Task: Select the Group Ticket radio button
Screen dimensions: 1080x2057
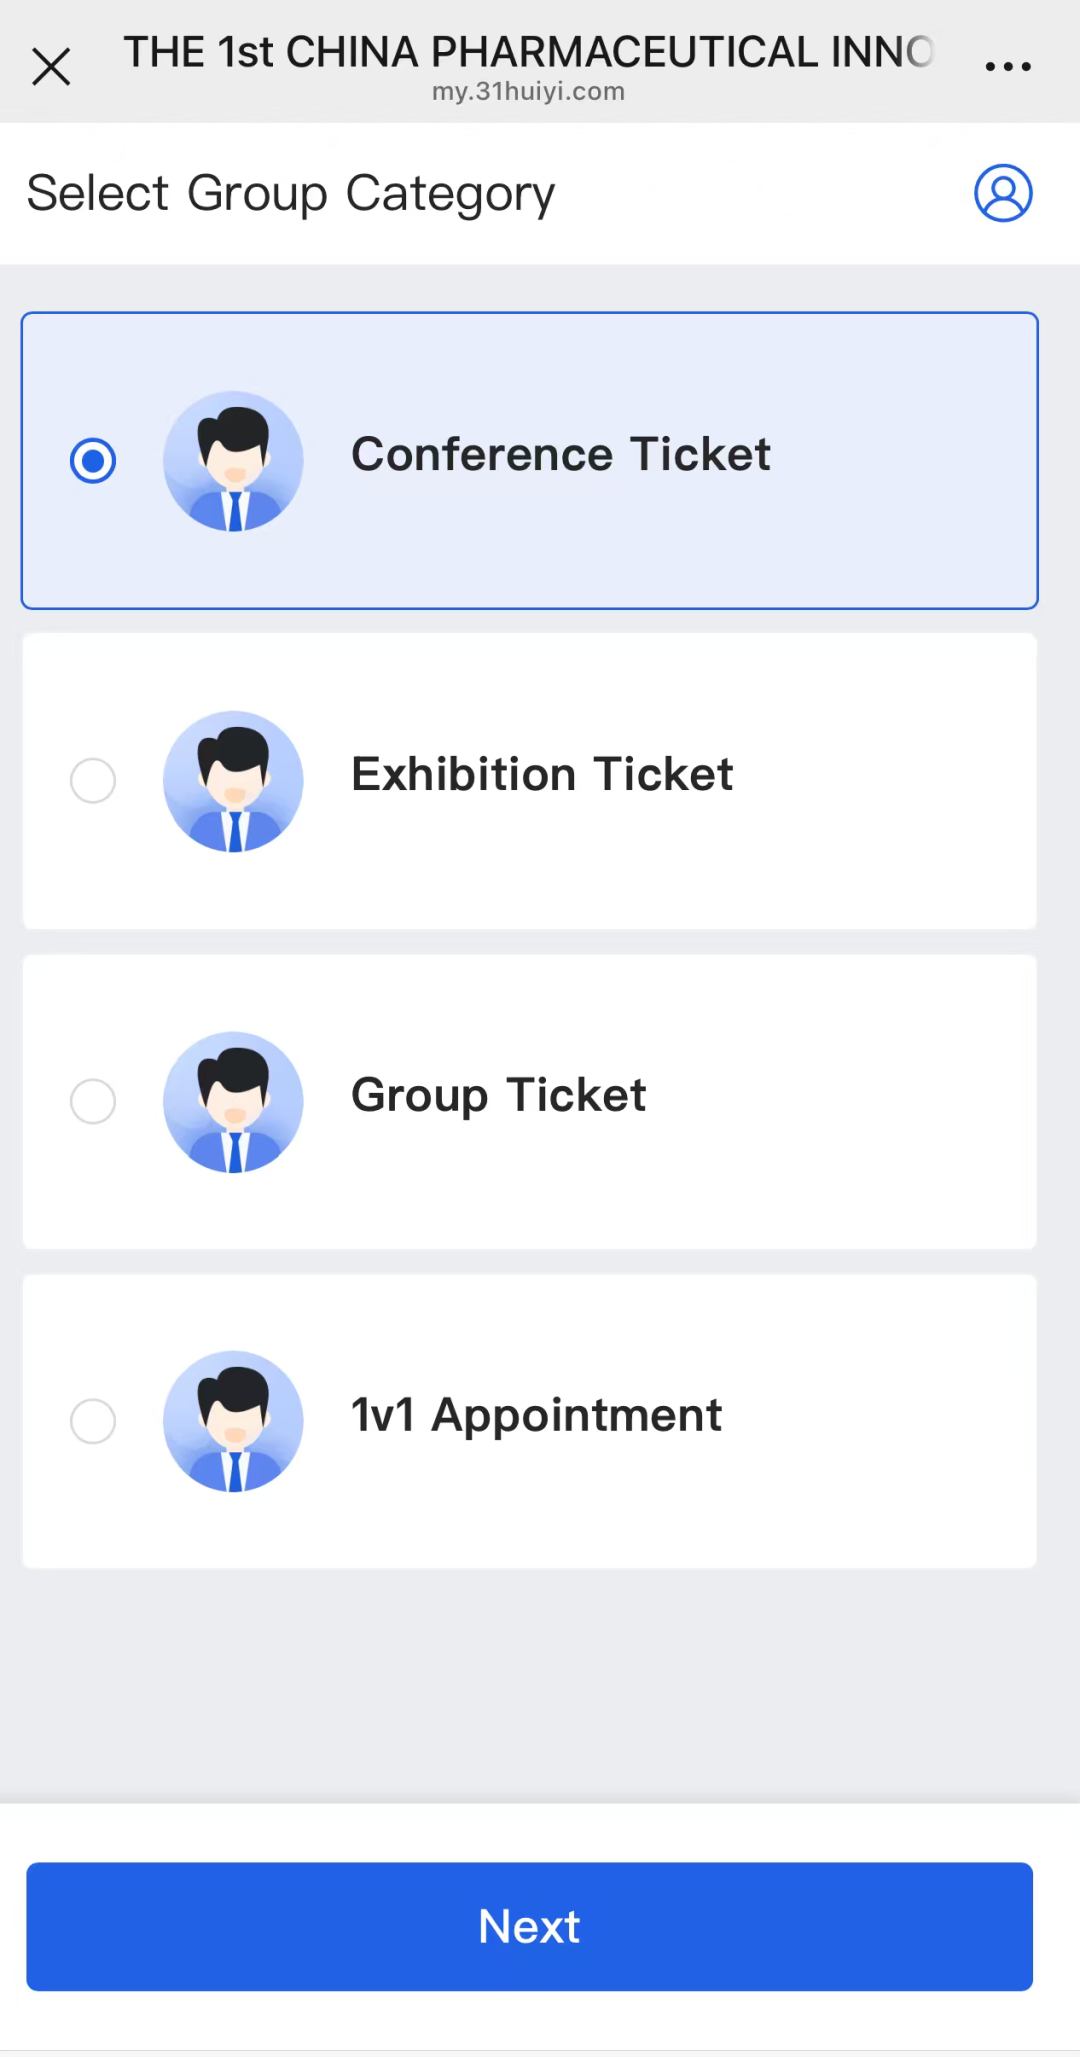Action: [x=93, y=1102]
